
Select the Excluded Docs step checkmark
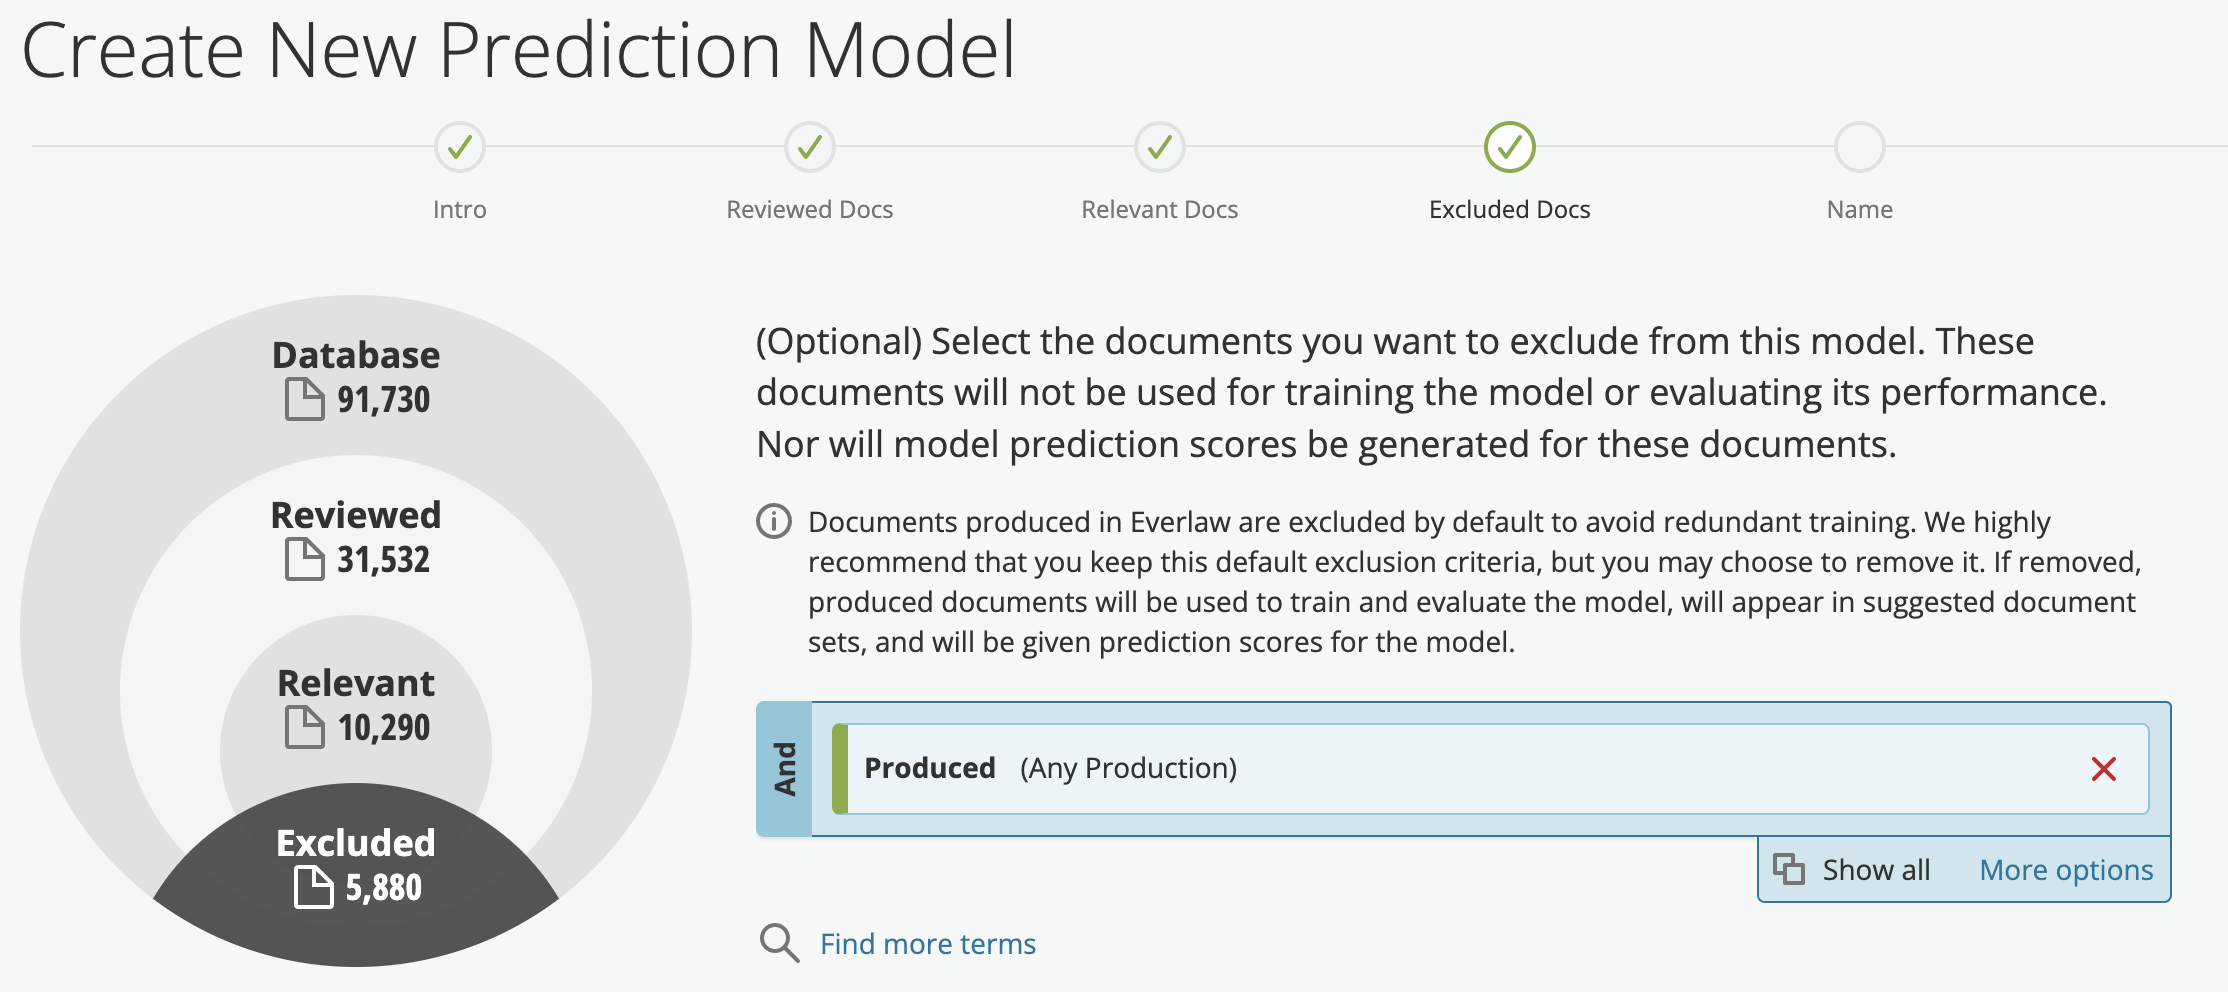pyautogui.click(x=1510, y=148)
